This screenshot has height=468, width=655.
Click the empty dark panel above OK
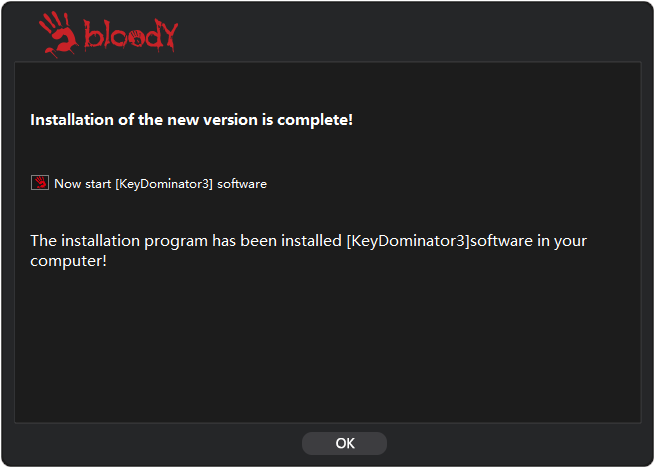click(x=327, y=350)
